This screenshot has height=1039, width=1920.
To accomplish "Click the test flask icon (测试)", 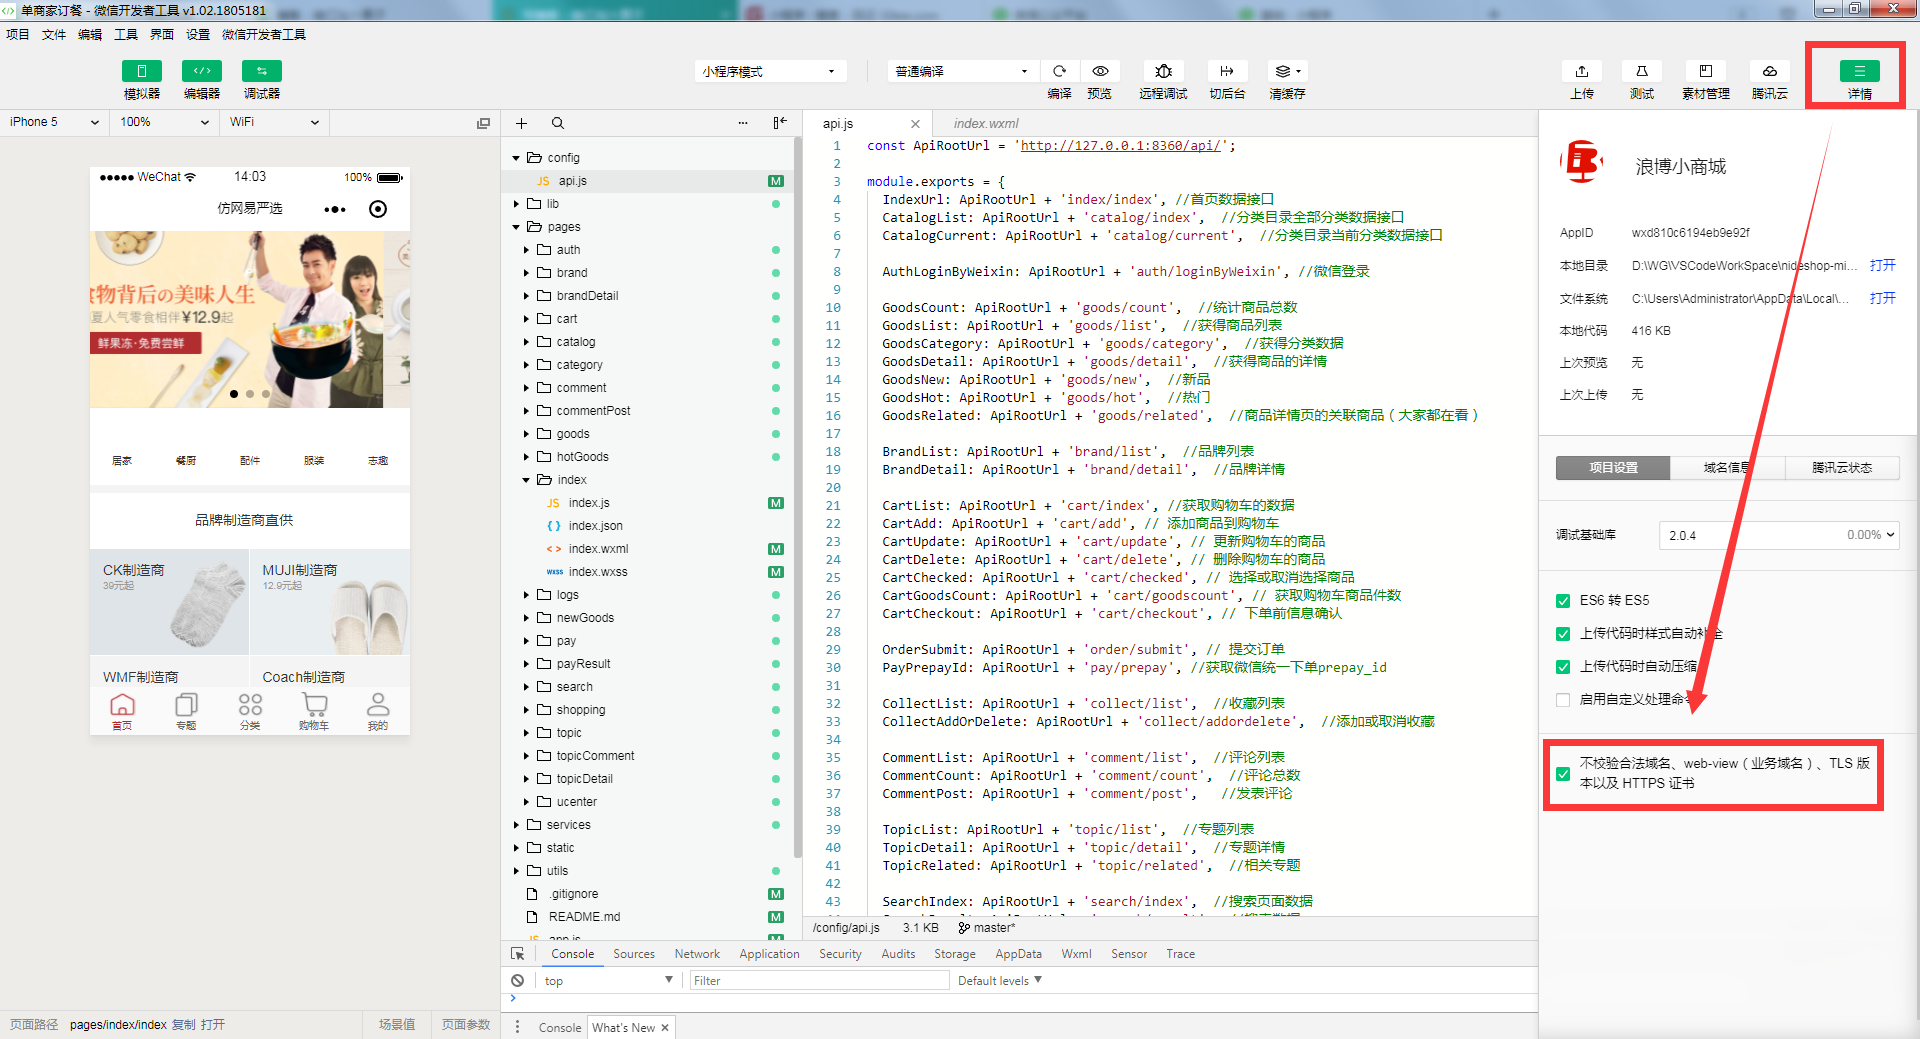I will pos(1642,71).
